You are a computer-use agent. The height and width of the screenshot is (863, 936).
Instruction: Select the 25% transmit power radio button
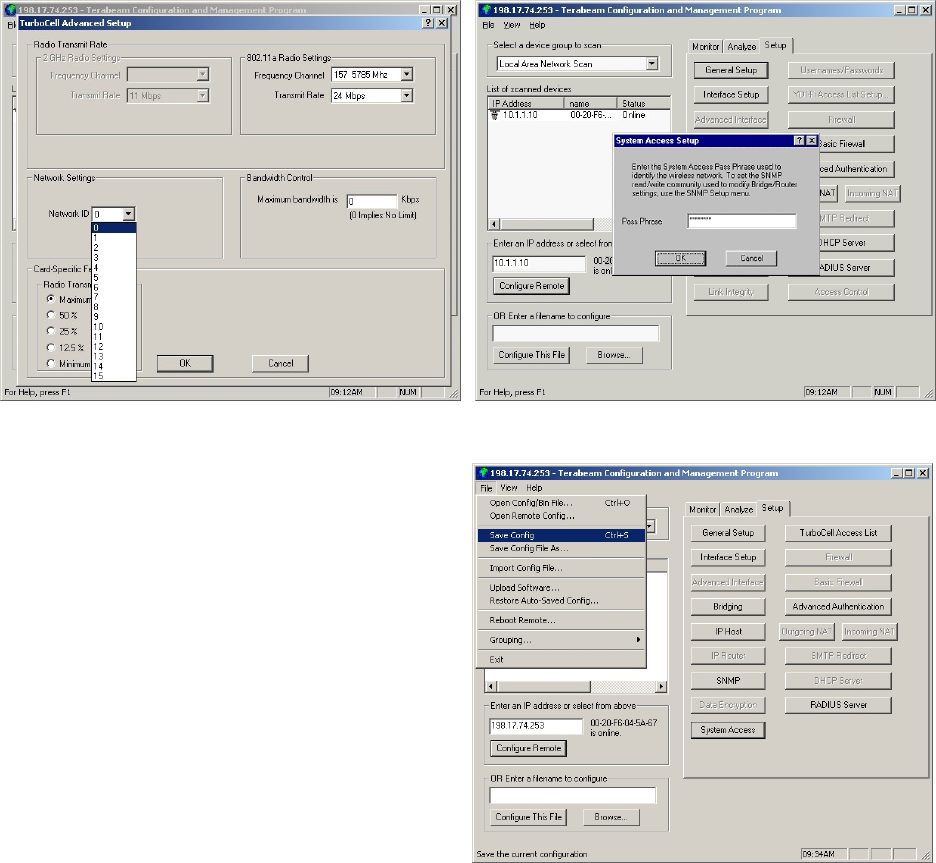(51, 331)
